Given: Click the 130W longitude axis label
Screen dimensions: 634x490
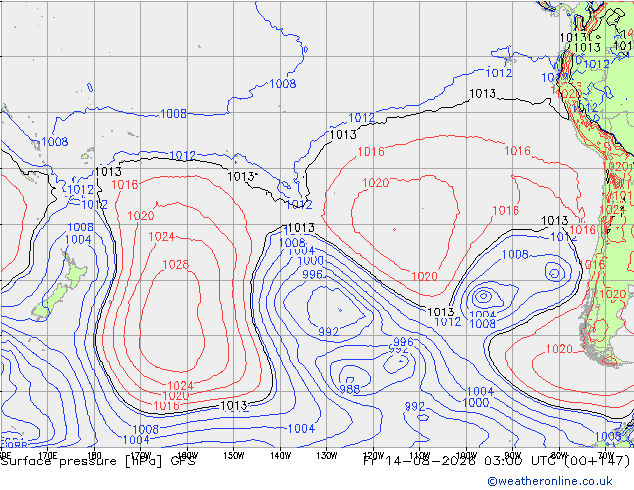Looking at the screenshot, I should pyautogui.click(x=327, y=456).
